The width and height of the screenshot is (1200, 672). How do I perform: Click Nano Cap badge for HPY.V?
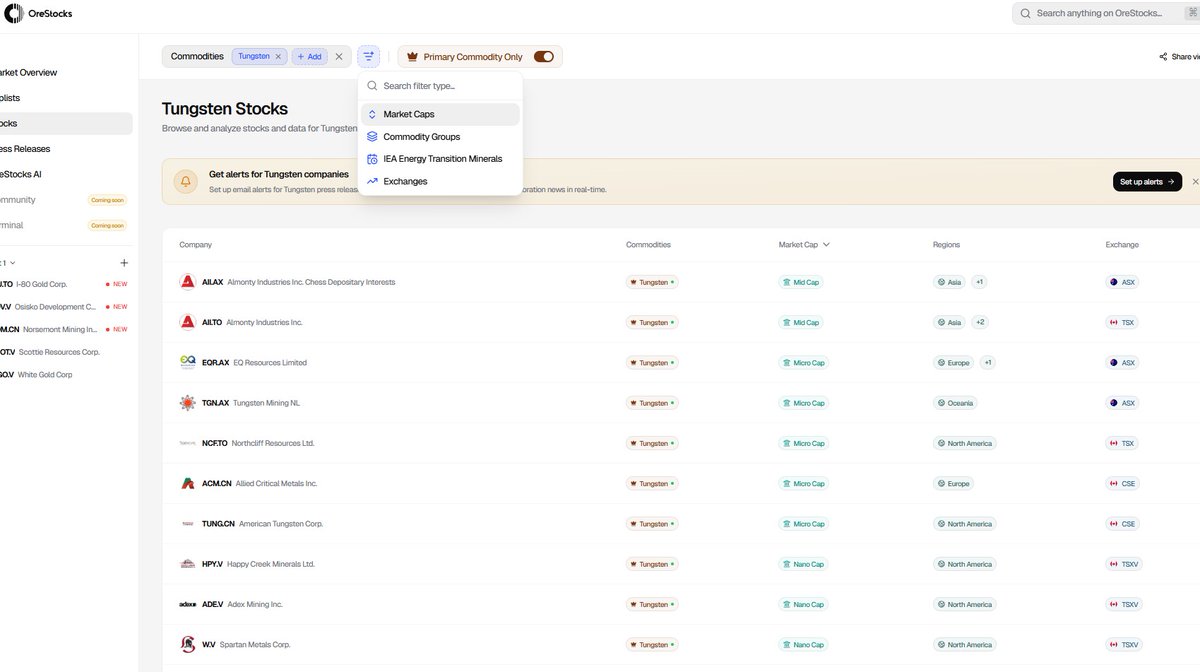coord(804,564)
